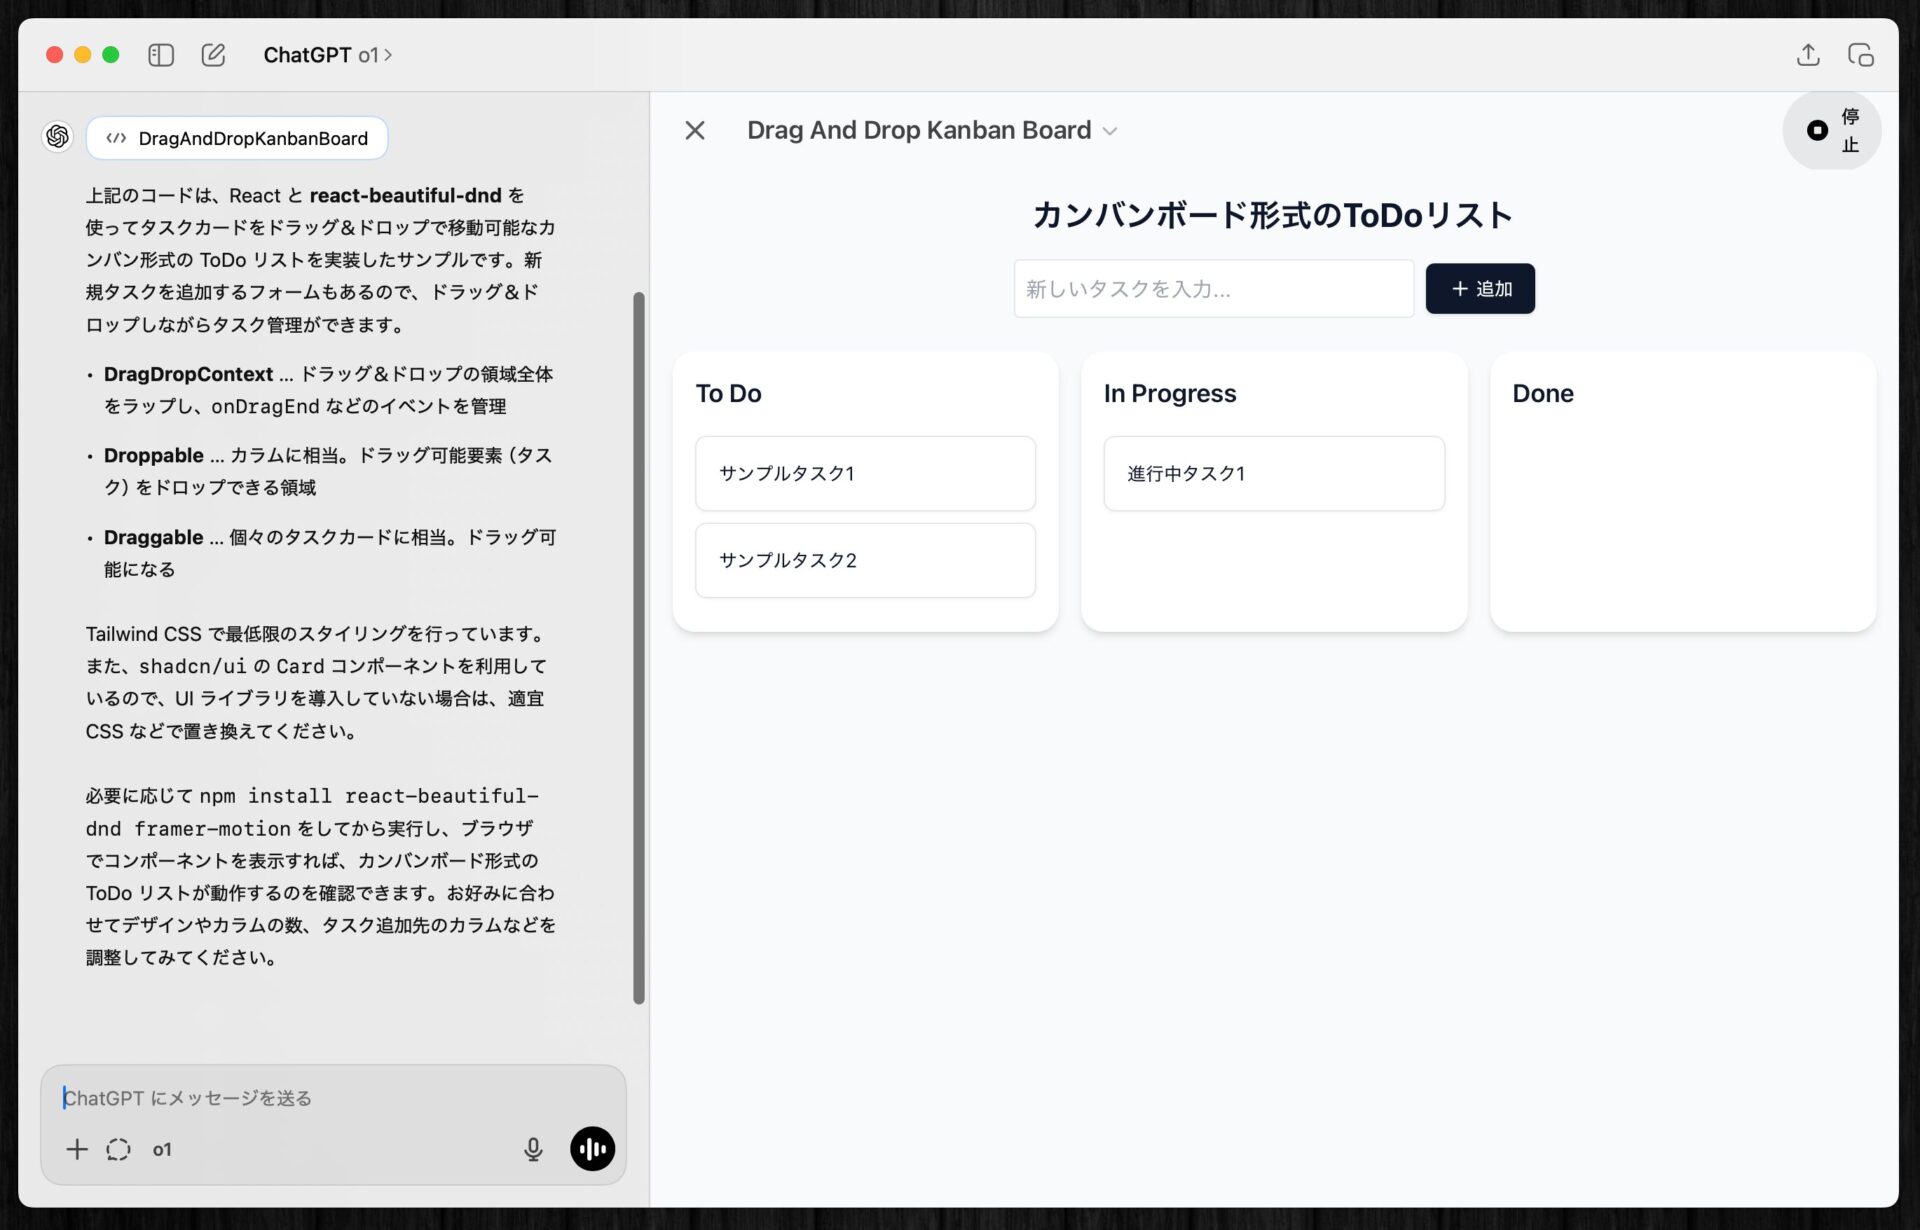Click the share upload icon
Image resolution: width=1920 pixels, height=1230 pixels.
click(x=1807, y=55)
